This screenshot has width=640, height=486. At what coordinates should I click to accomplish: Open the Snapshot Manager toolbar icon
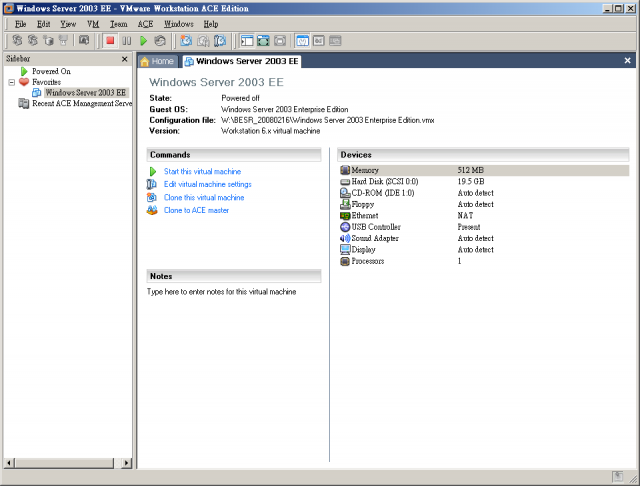point(220,41)
